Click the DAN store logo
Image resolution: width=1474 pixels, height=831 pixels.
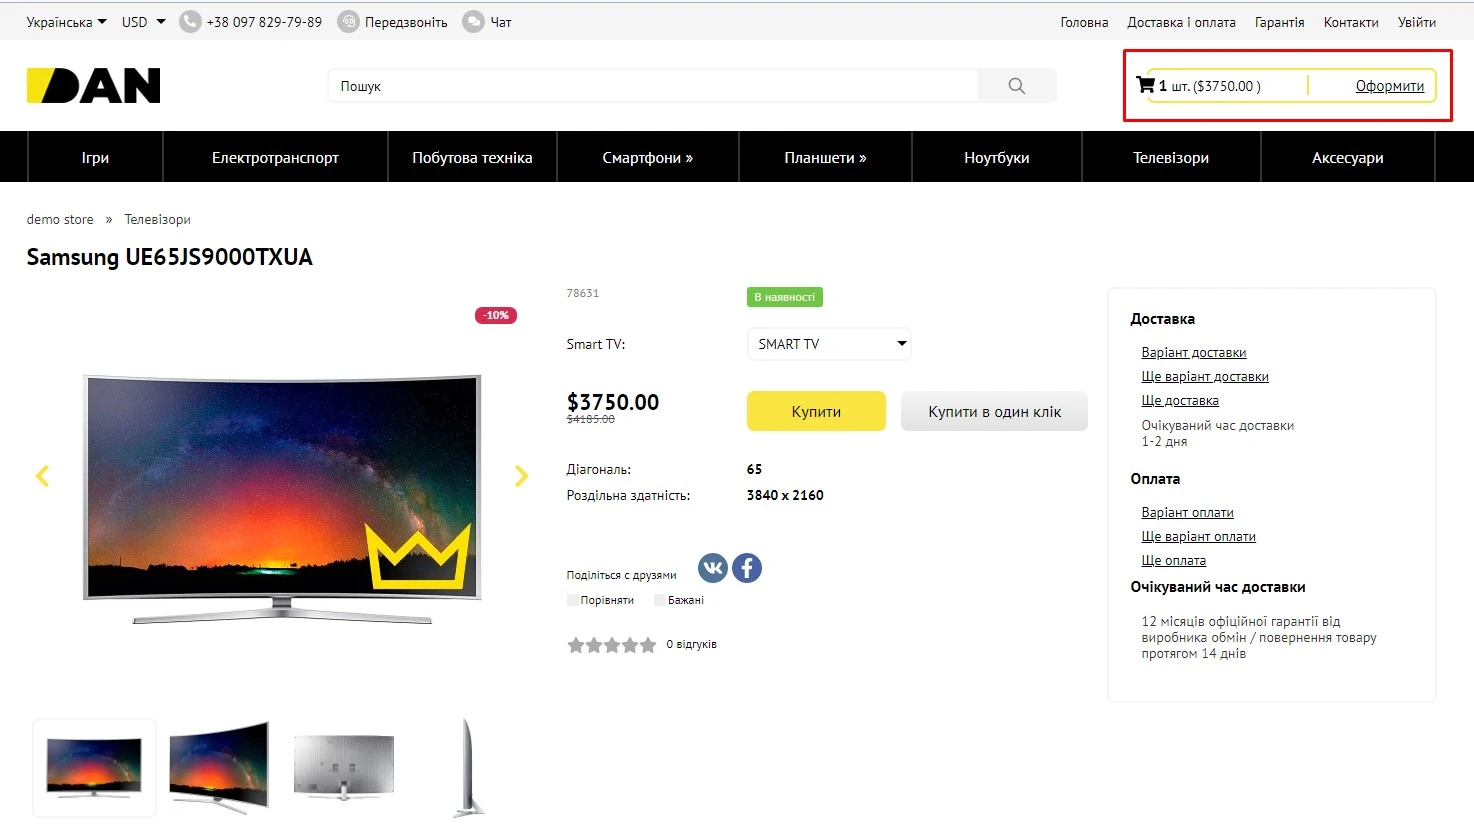92,85
